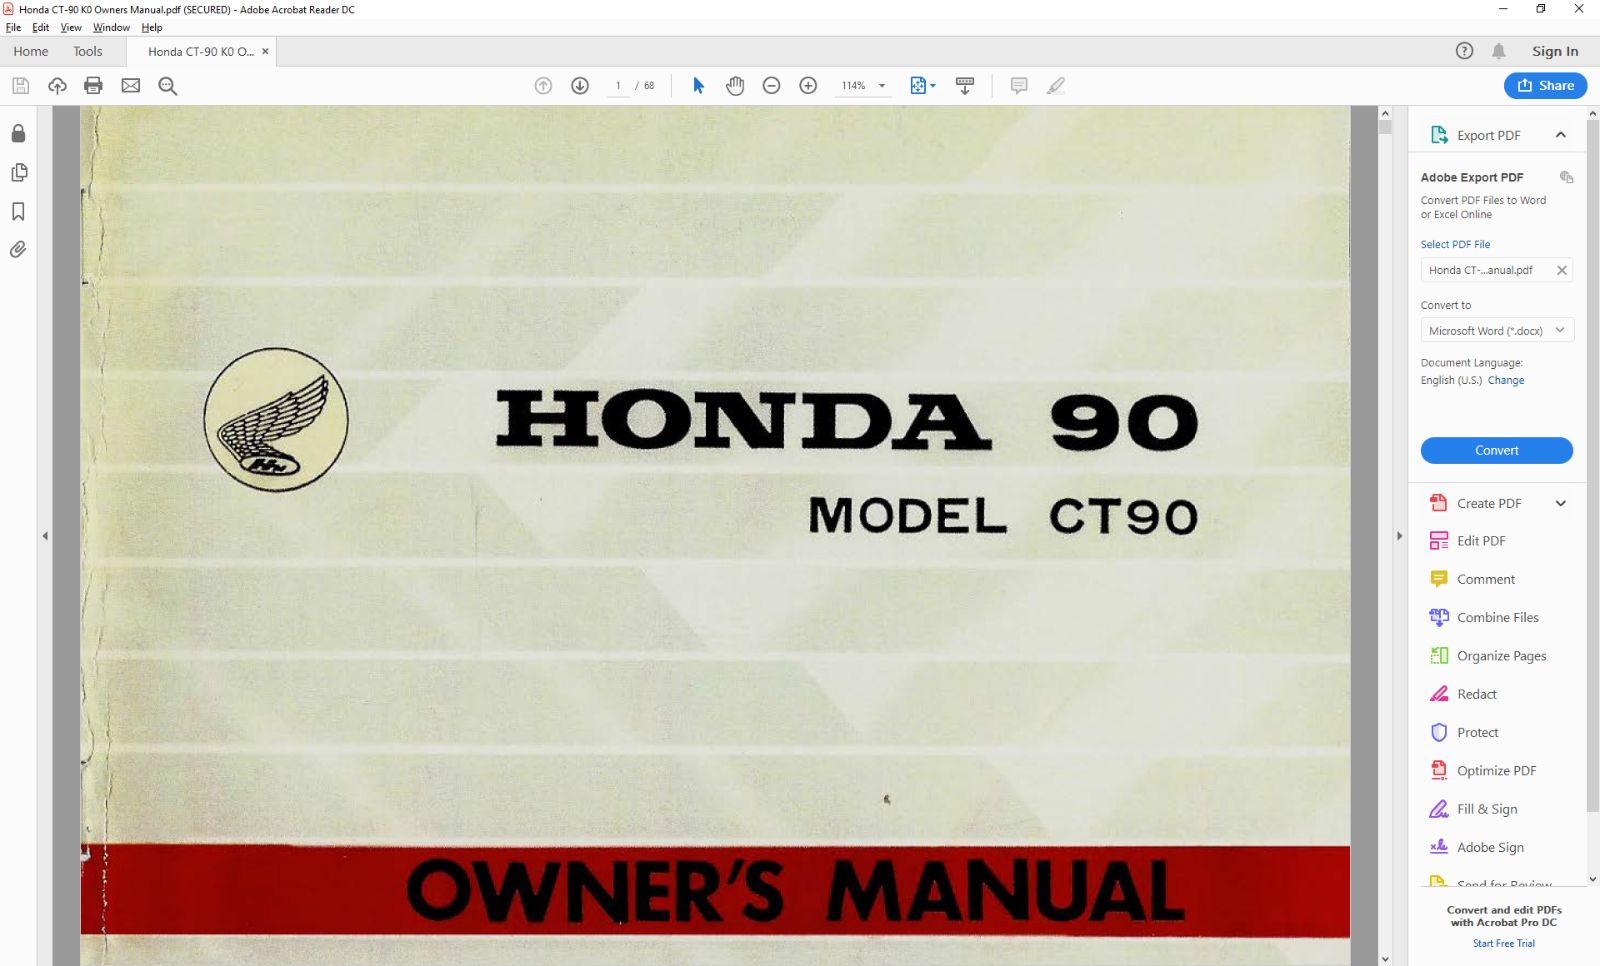Open the File menu
Screen dimensions: 1600x966
pos(13,28)
